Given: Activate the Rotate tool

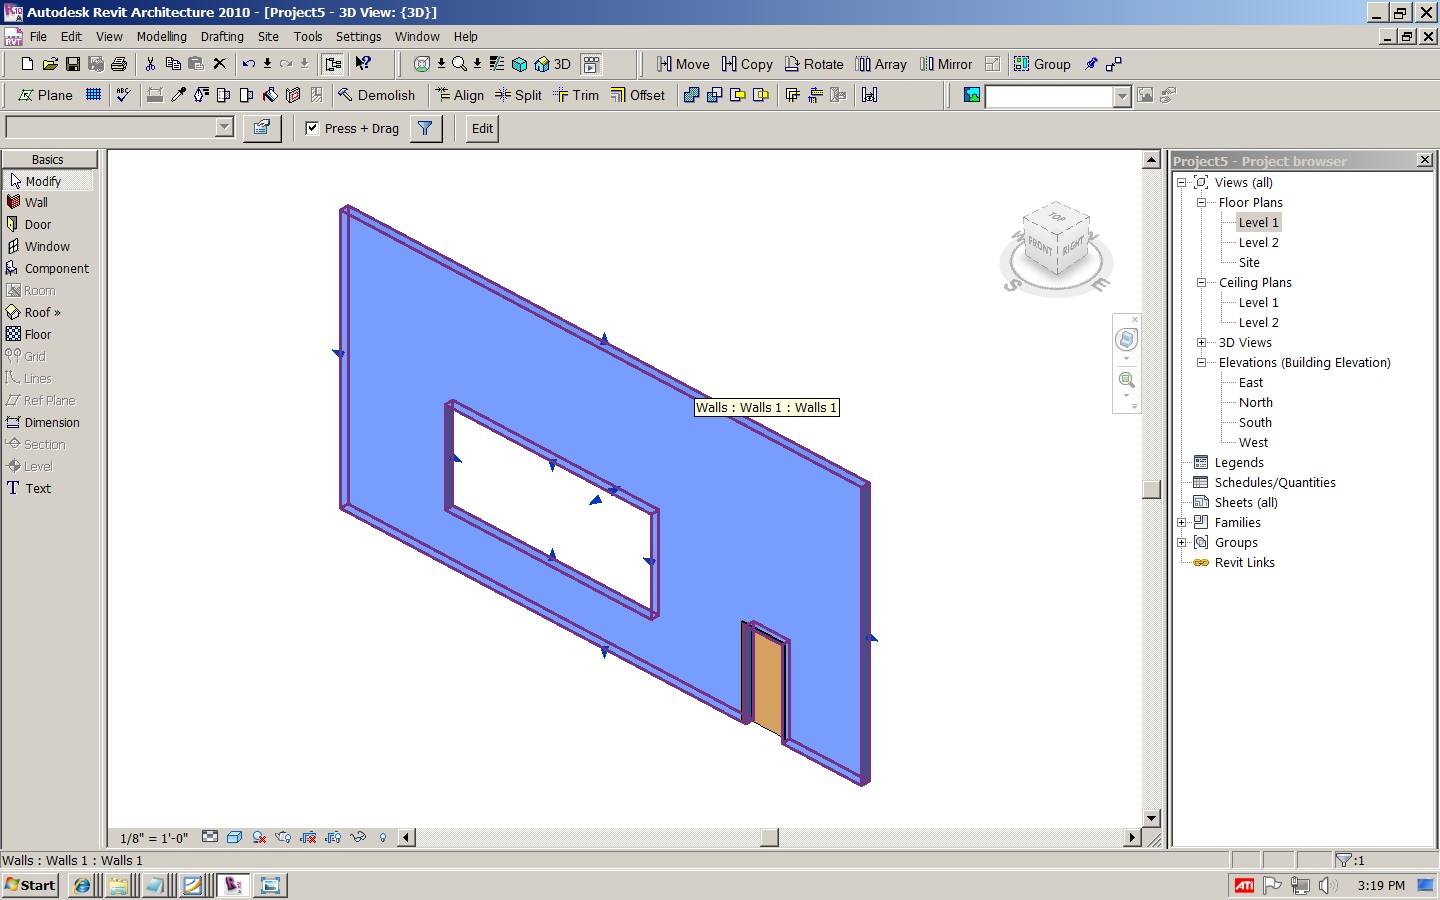Looking at the screenshot, I should (814, 64).
